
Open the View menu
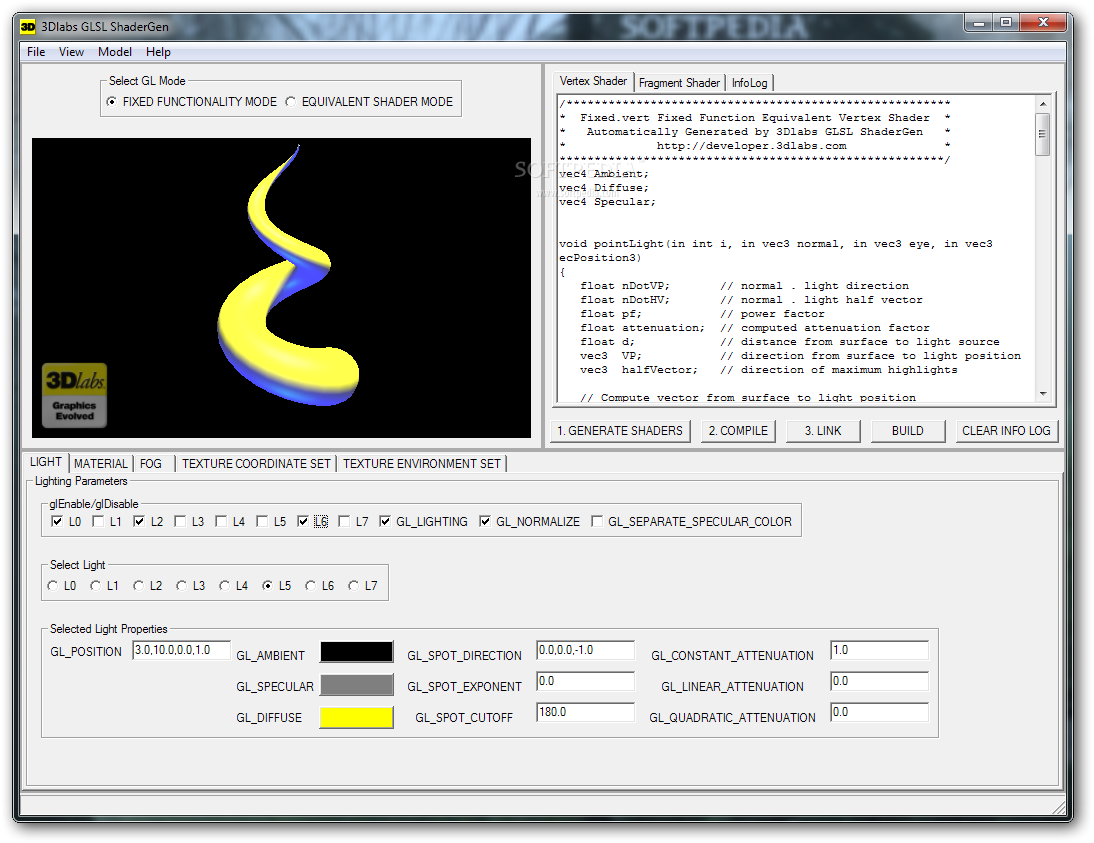coord(71,52)
